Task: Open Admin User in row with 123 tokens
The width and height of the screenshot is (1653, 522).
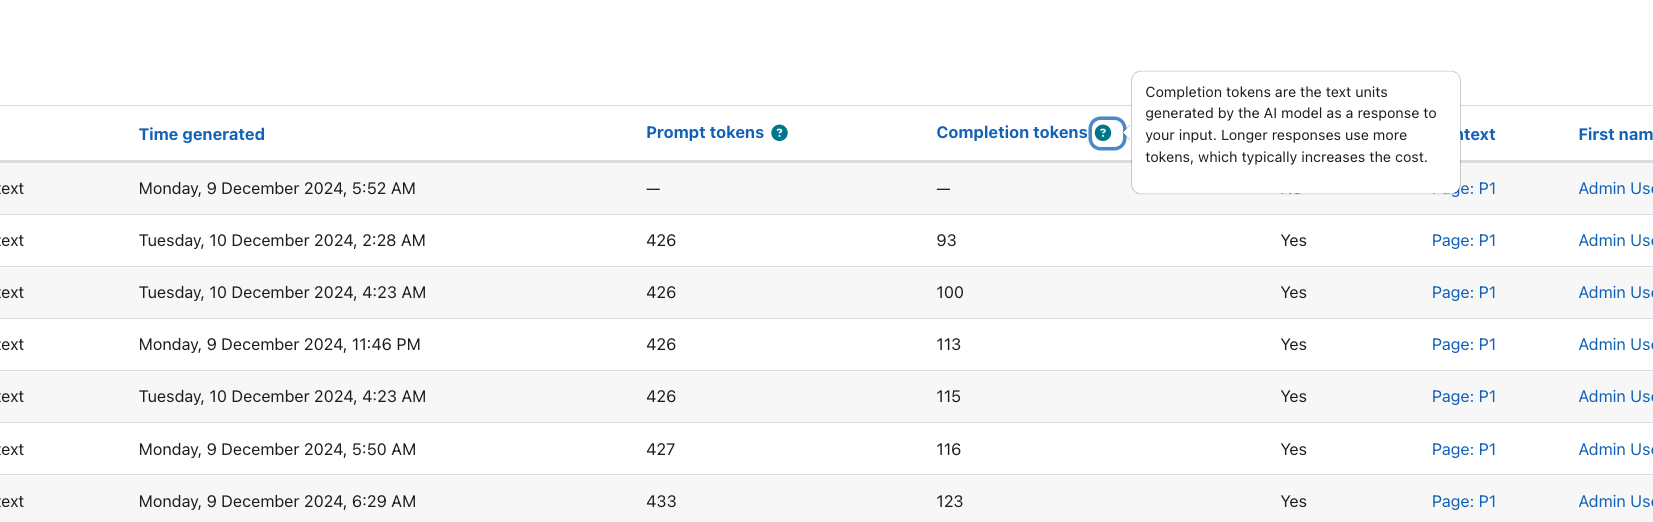Action: tap(1615, 501)
